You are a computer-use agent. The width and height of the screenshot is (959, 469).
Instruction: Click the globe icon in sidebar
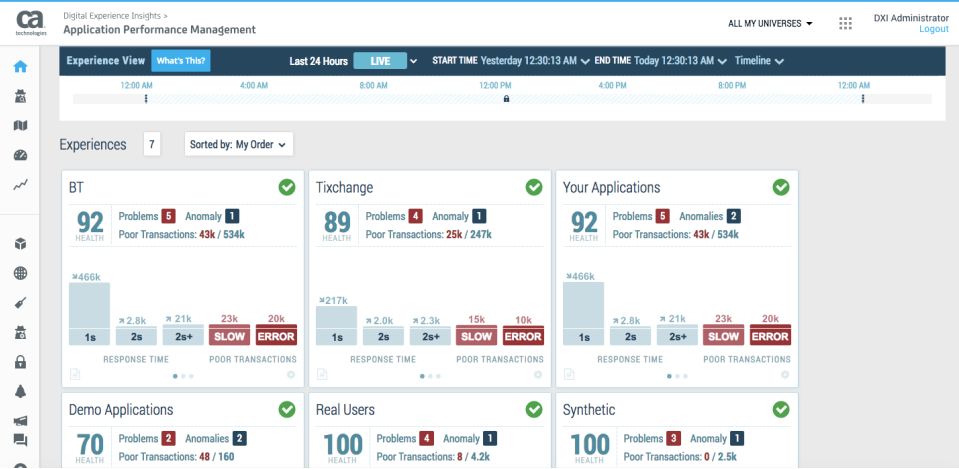click(20, 273)
